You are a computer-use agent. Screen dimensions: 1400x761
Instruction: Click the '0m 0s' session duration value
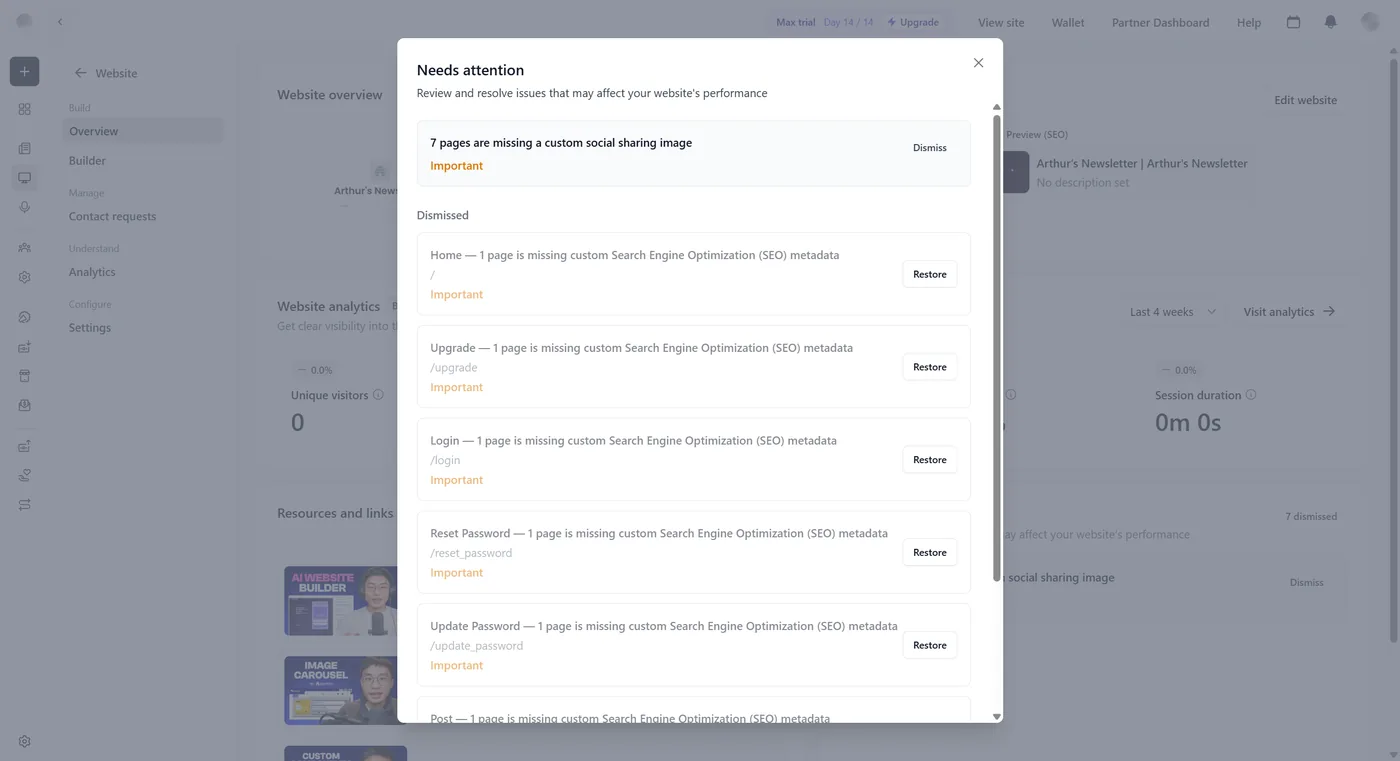(x=1188, y=423)
